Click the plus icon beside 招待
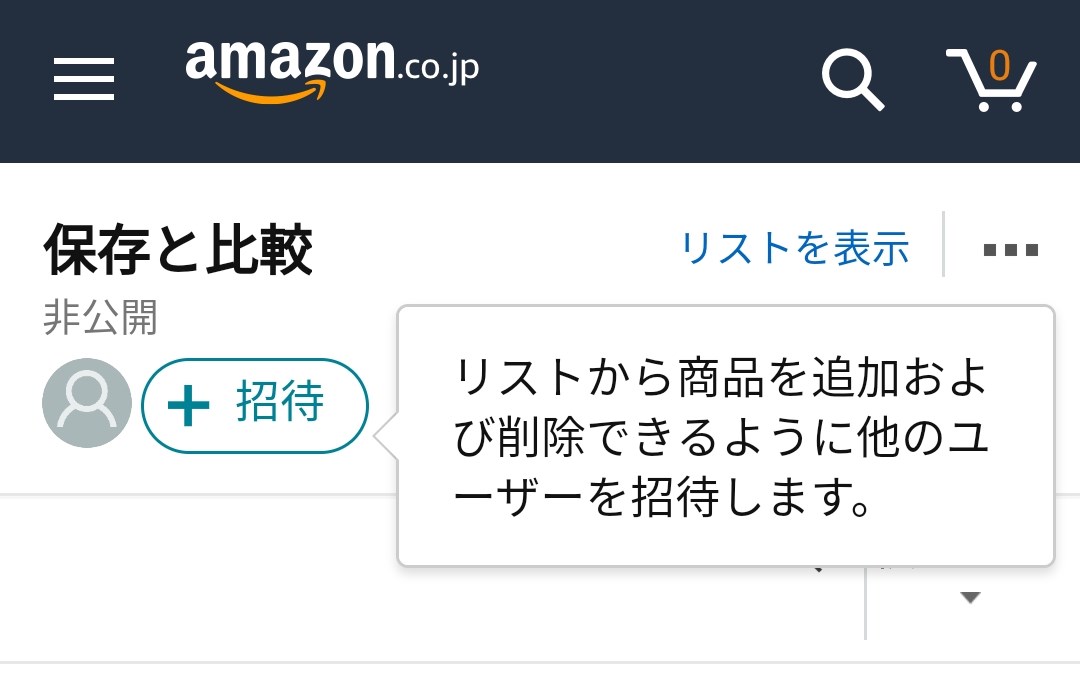This screenshot has width=1080, height=696. click(189, 406)
